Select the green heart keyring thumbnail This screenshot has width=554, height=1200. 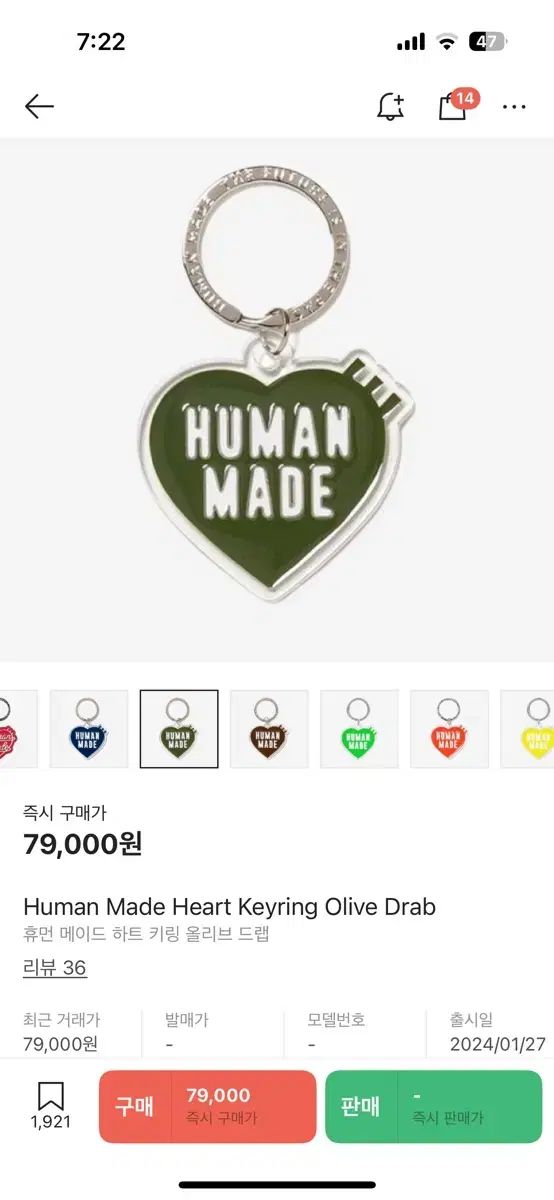[x=359, y=729]
